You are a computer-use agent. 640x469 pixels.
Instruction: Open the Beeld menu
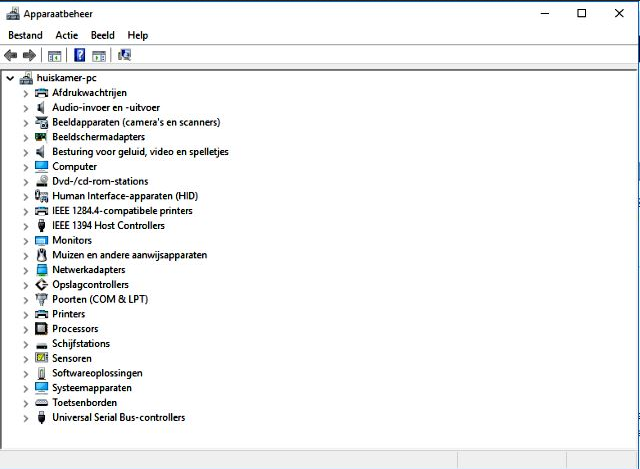tap(102, 35)
